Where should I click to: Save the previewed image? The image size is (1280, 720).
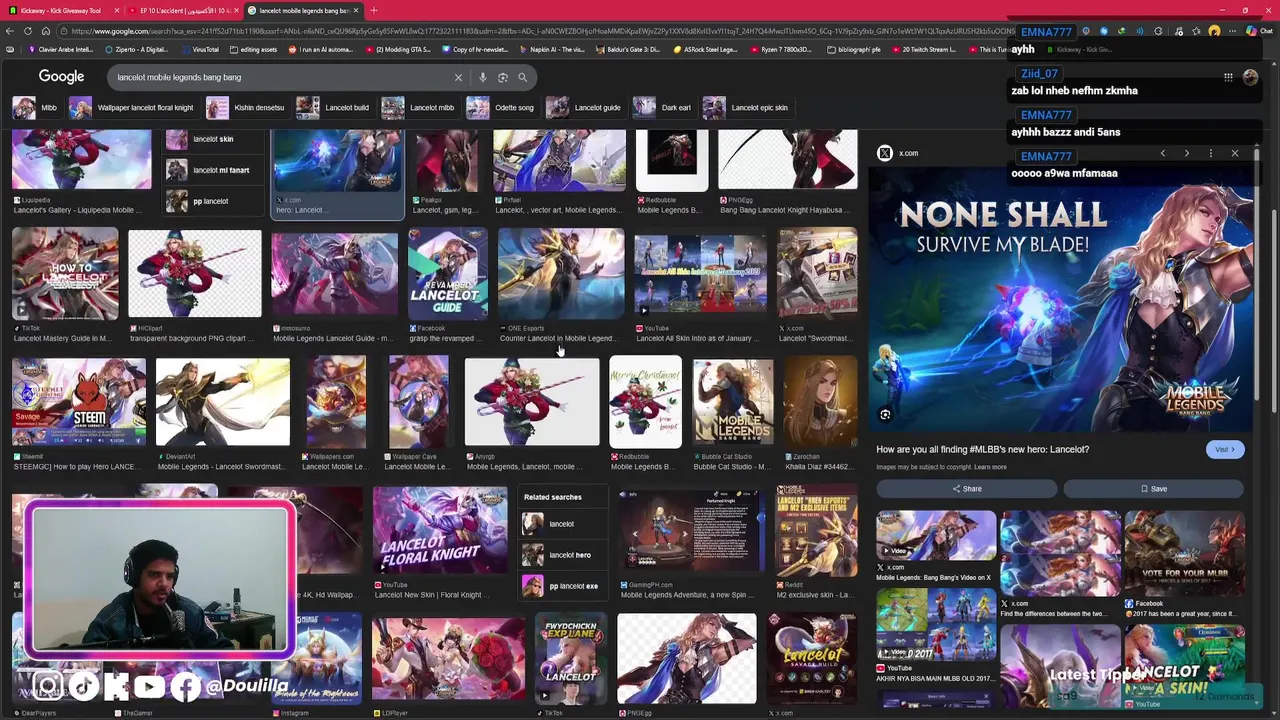coord(1153,489)
